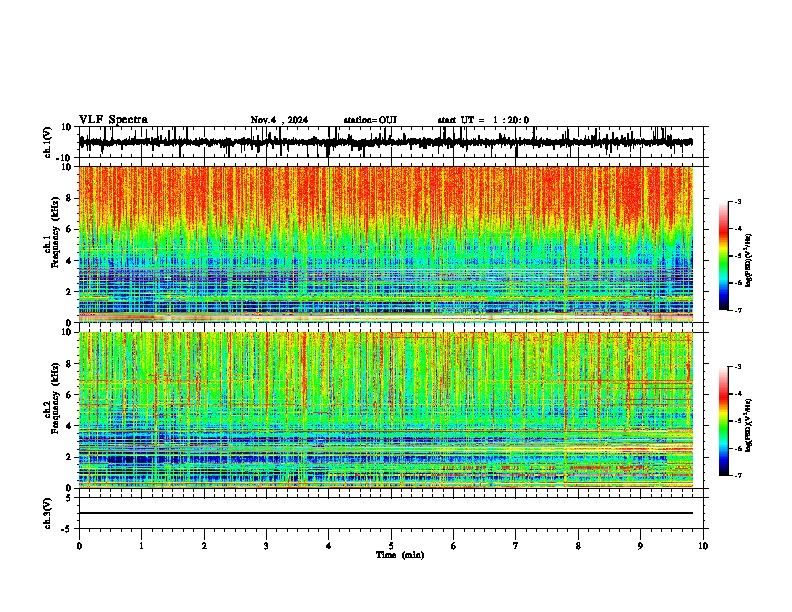Click the "9" tick on the time axis
792x612 pixels.
640,546
